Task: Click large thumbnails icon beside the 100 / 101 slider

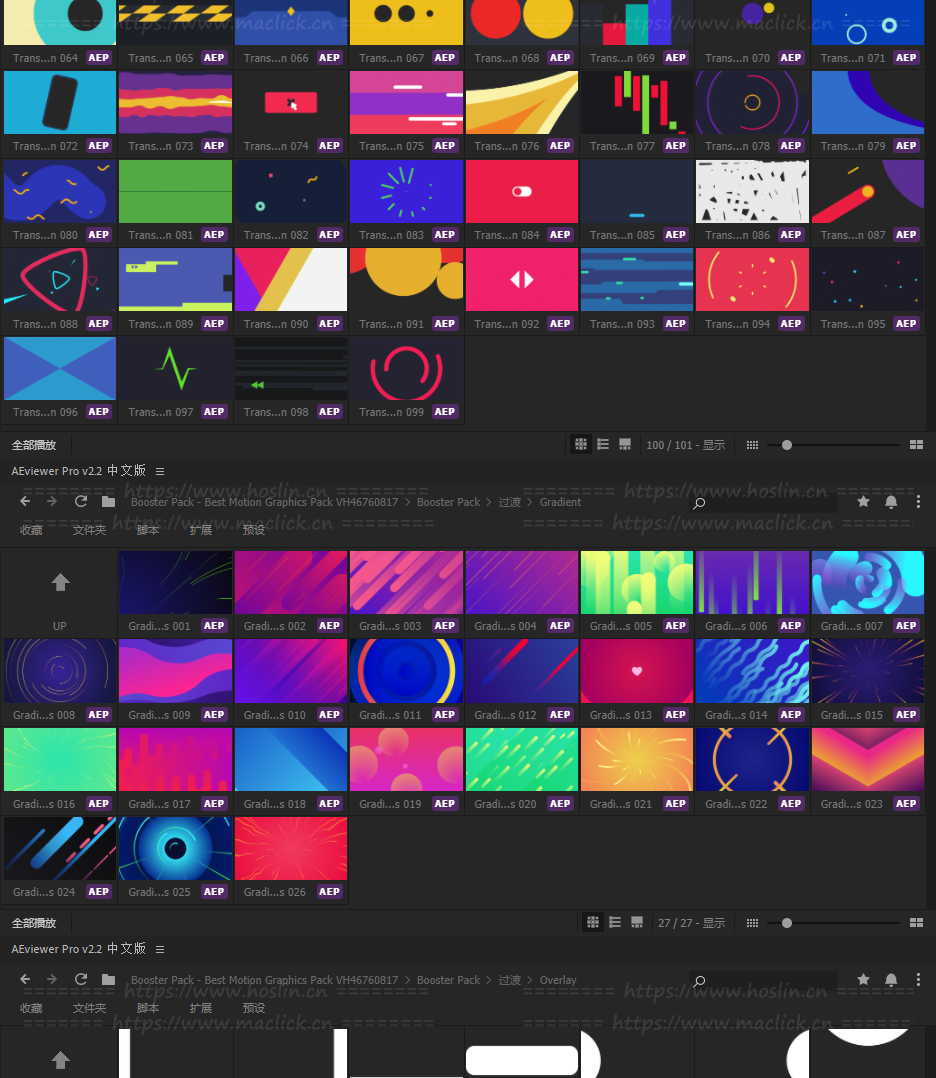Action: [x=916, y=445]
